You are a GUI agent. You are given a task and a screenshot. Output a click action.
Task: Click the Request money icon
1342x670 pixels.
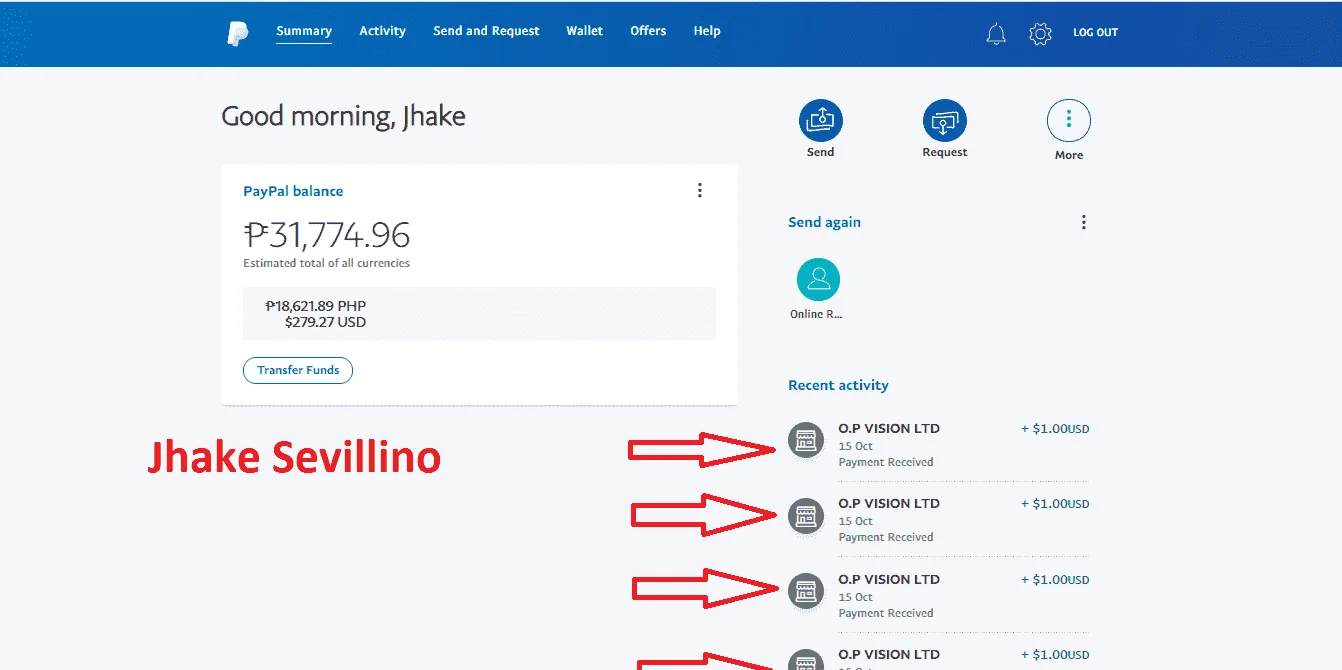[944, 121]
